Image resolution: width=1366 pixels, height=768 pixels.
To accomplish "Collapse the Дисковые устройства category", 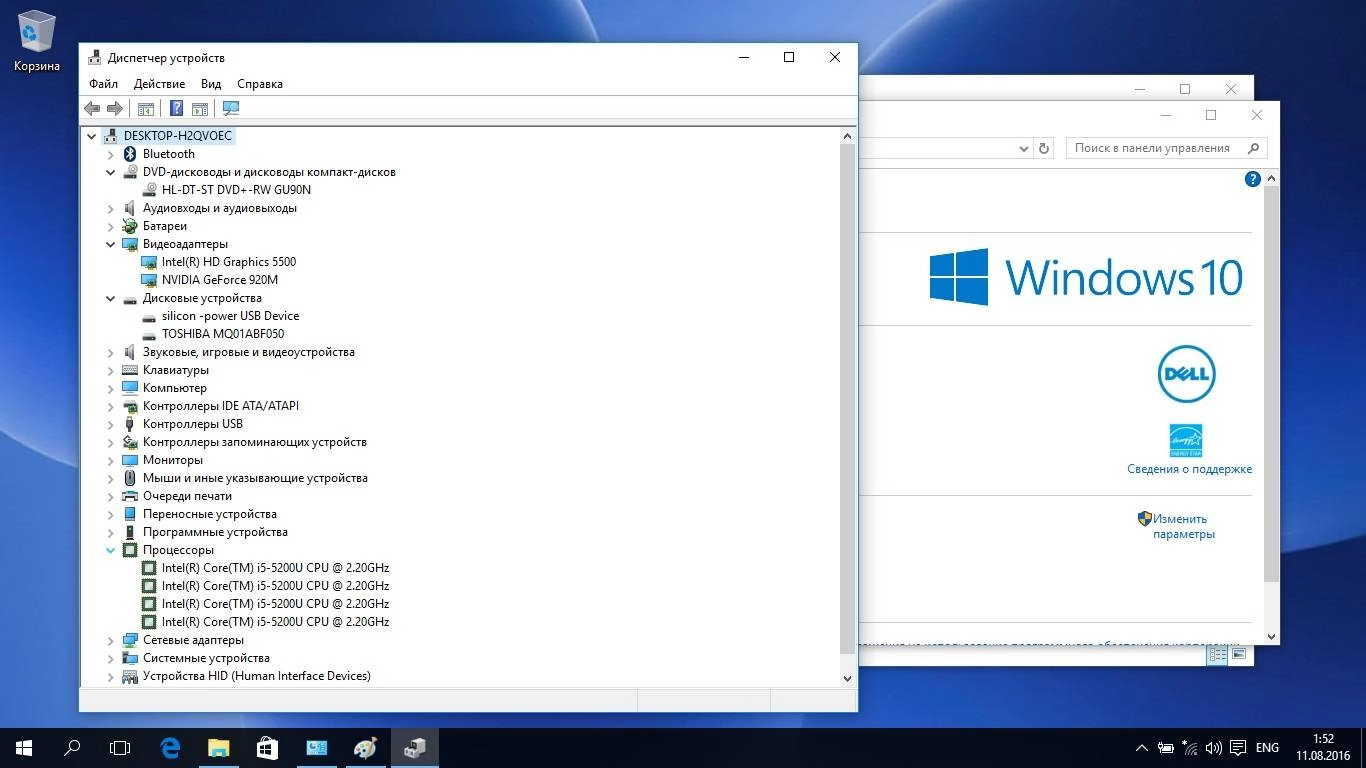I will (111, 298).
